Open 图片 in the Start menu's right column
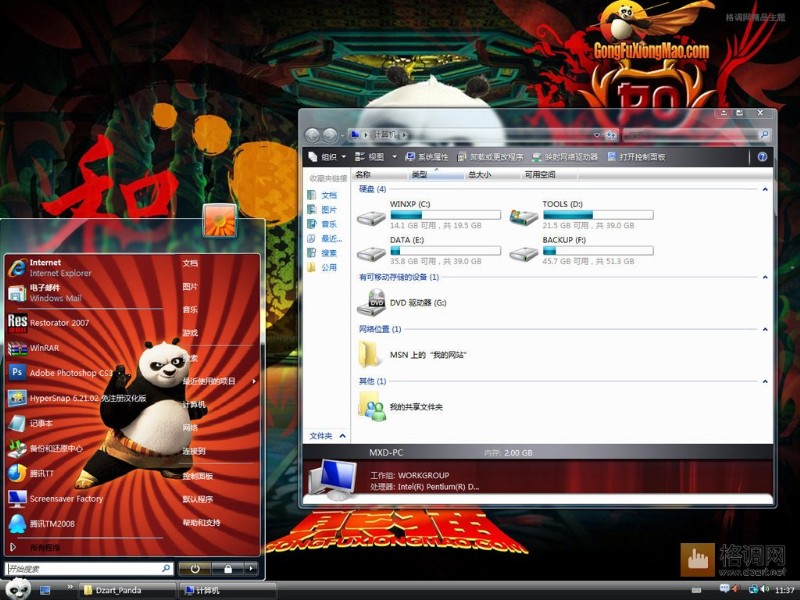The width and height of the screenshot is (800, 600). [190, 287]
